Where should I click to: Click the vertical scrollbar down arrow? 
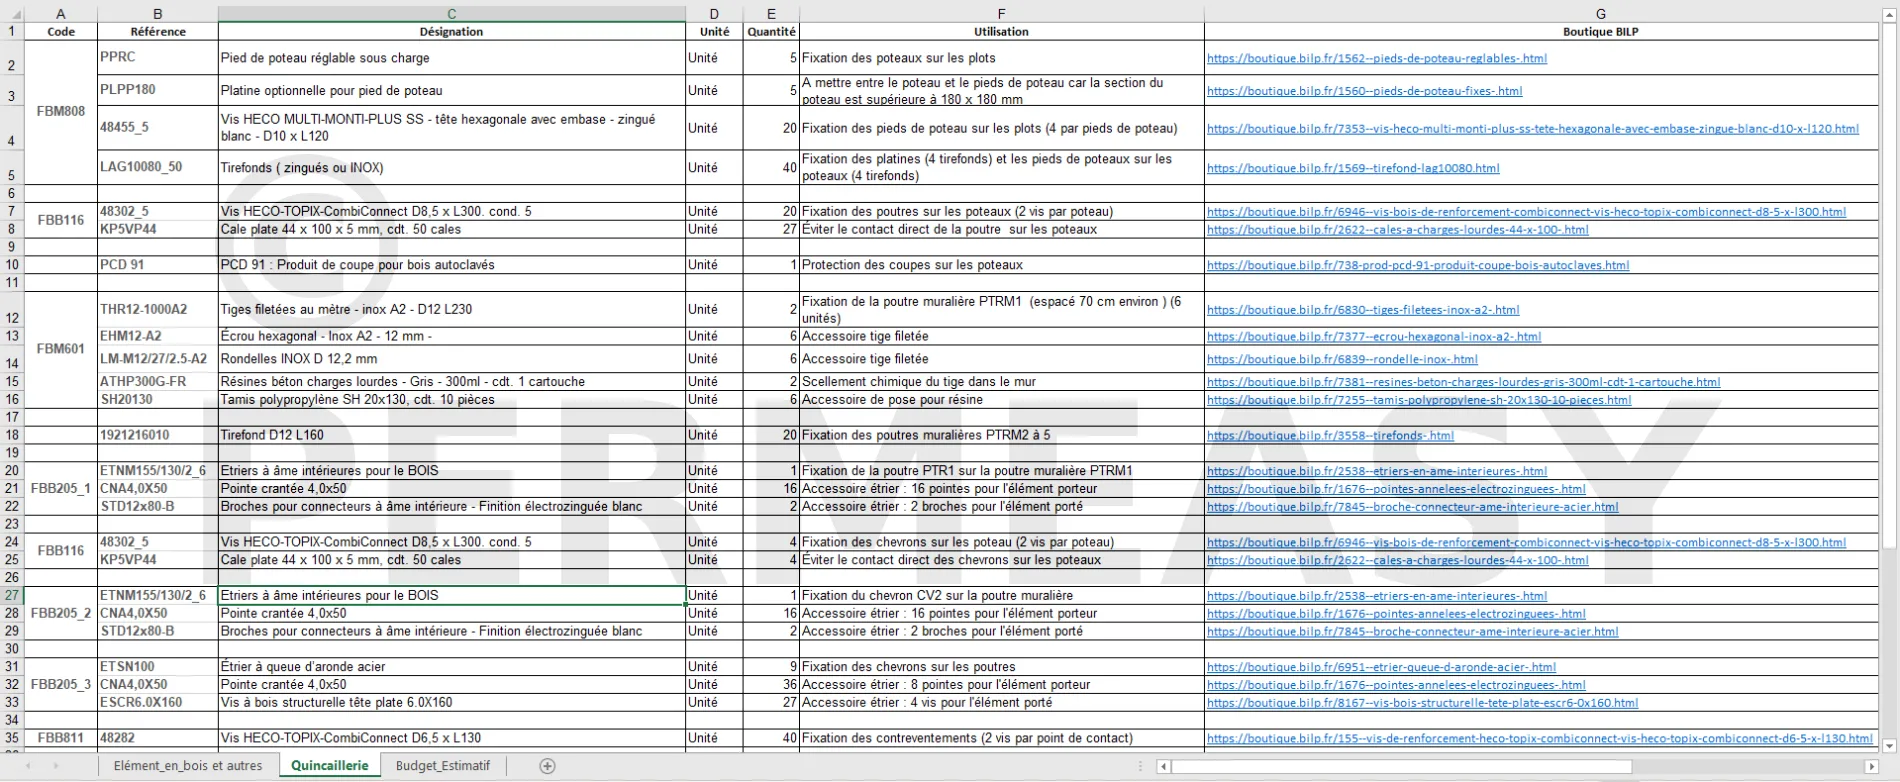1890,746
